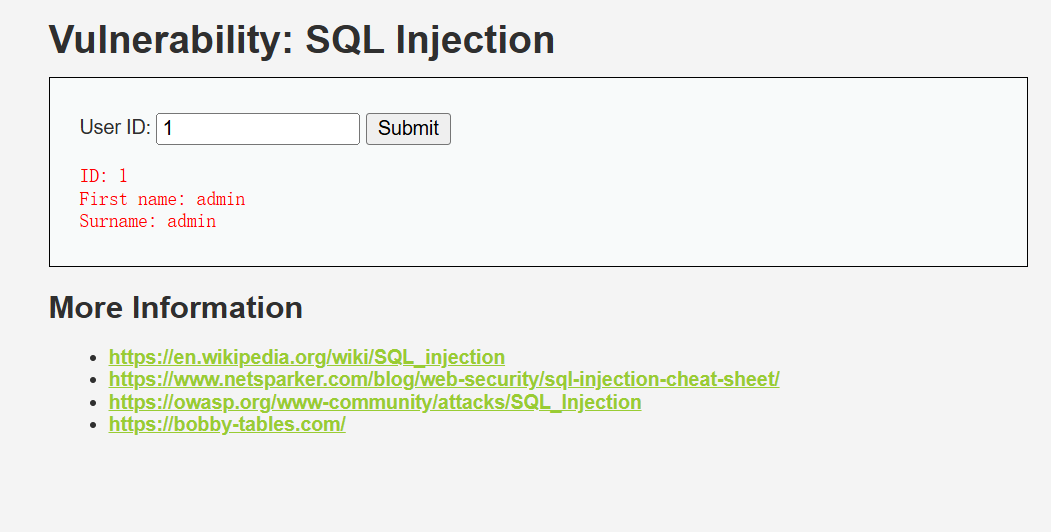Click the blank area to the right of the Submit button
The image size is (1051, 532).
click(x=737, y=129)
